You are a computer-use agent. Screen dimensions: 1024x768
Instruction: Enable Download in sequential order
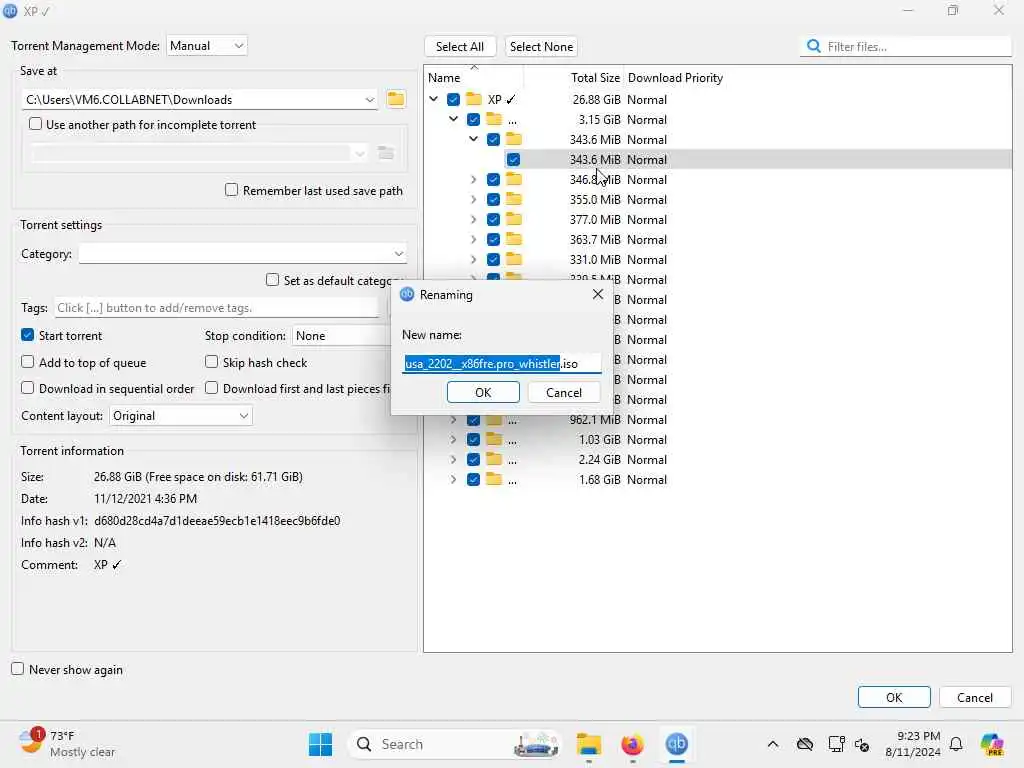pos(27,388)
